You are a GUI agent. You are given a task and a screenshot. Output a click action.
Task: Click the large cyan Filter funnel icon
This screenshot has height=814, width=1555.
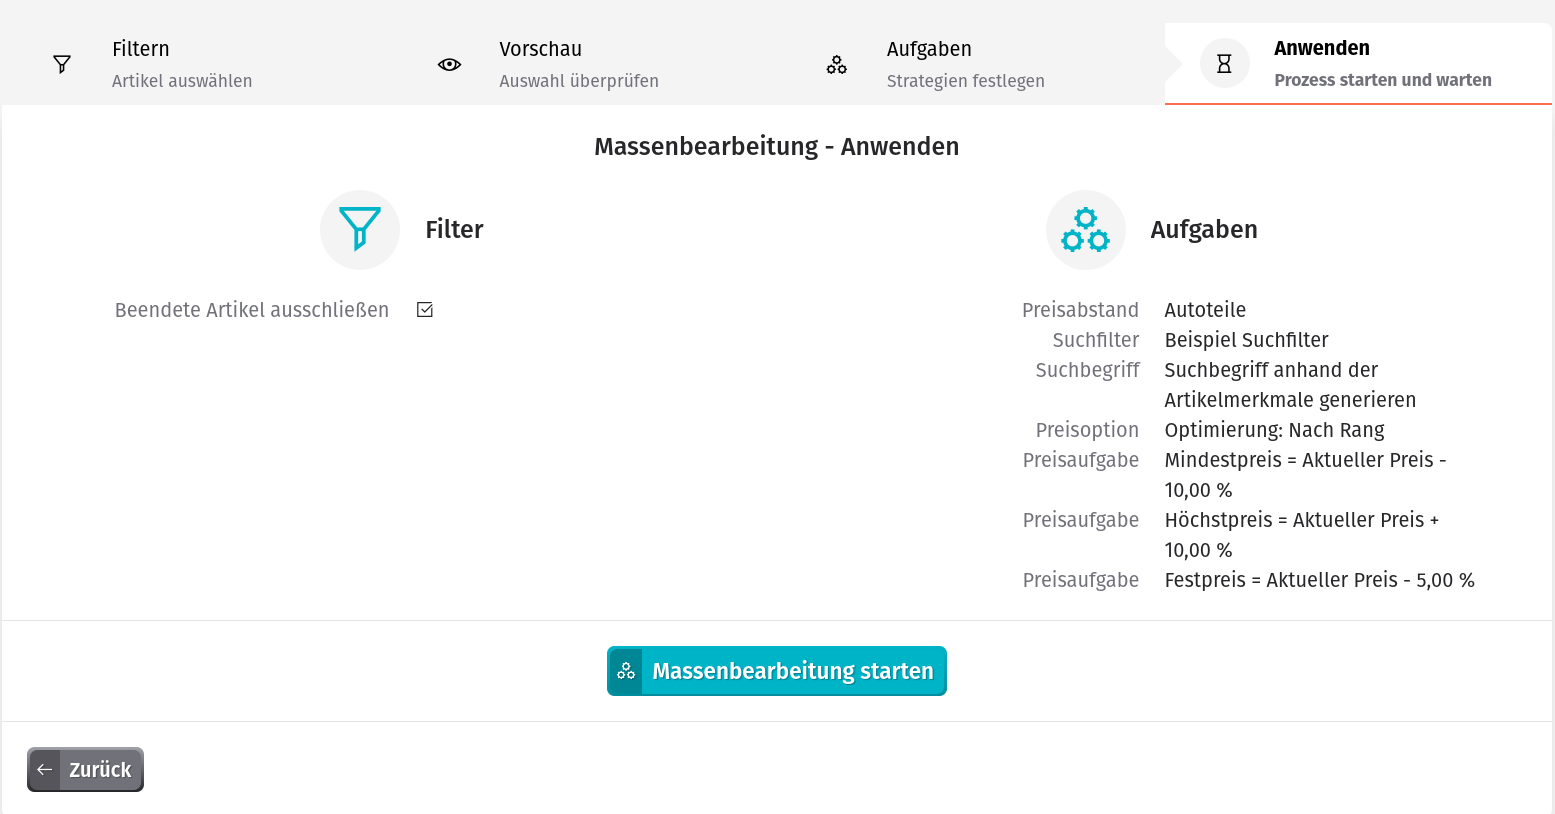coord(360,229)
